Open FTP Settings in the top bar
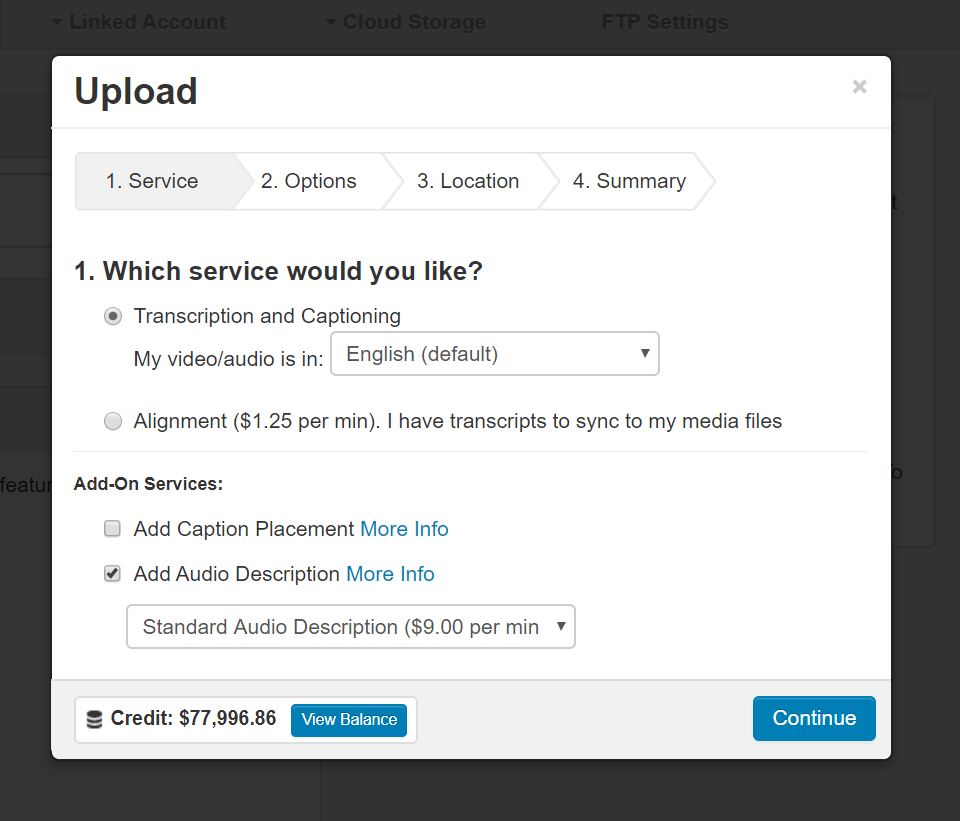Image resolution: width=960 pixels, height=821 pixels. [664, 22]
